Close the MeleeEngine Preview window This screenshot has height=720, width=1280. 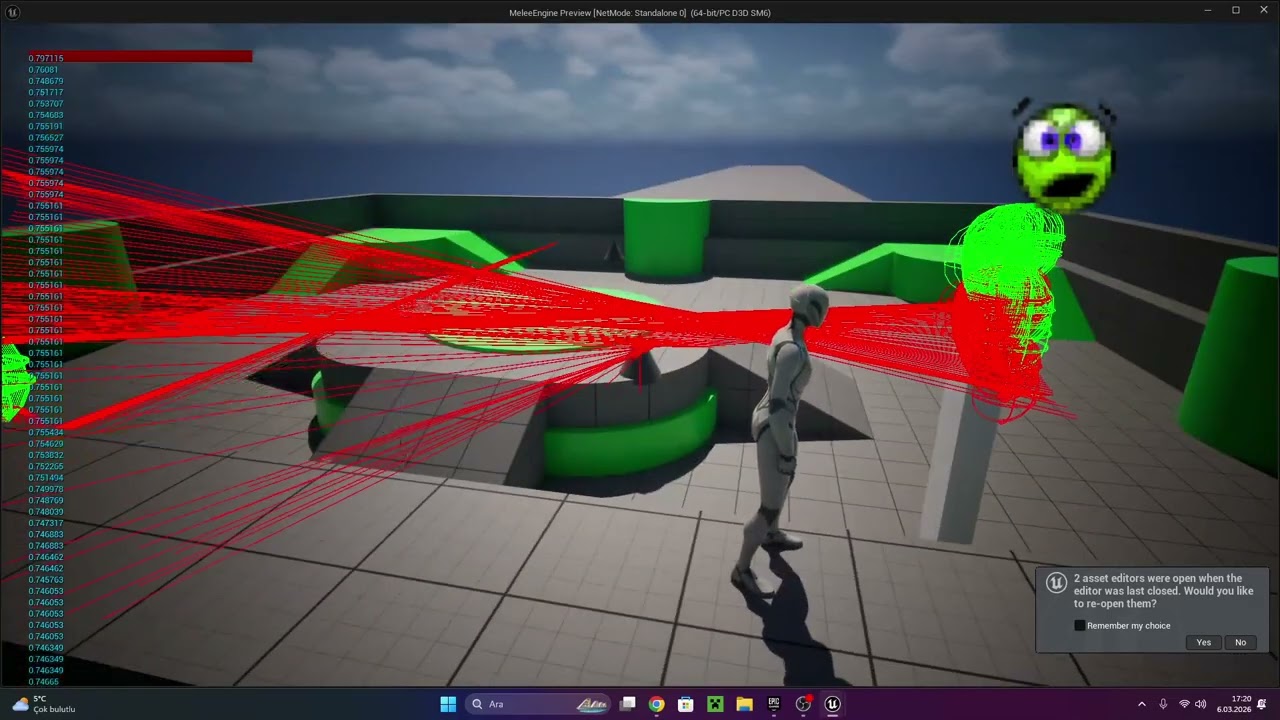(x=1264, y=10)
